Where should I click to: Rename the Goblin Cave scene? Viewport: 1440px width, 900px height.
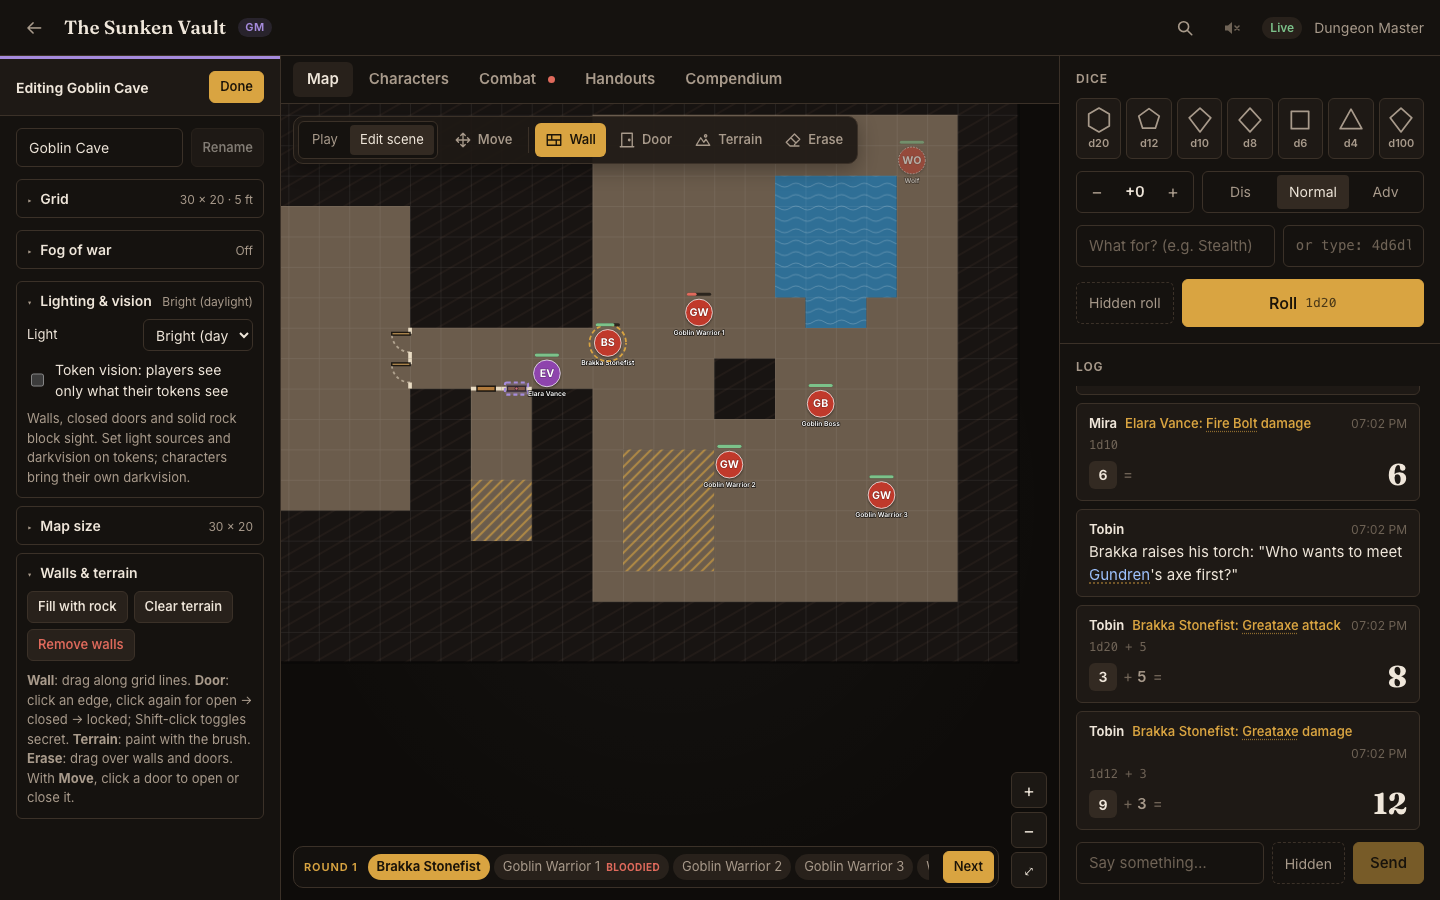[x=227, y=147]
